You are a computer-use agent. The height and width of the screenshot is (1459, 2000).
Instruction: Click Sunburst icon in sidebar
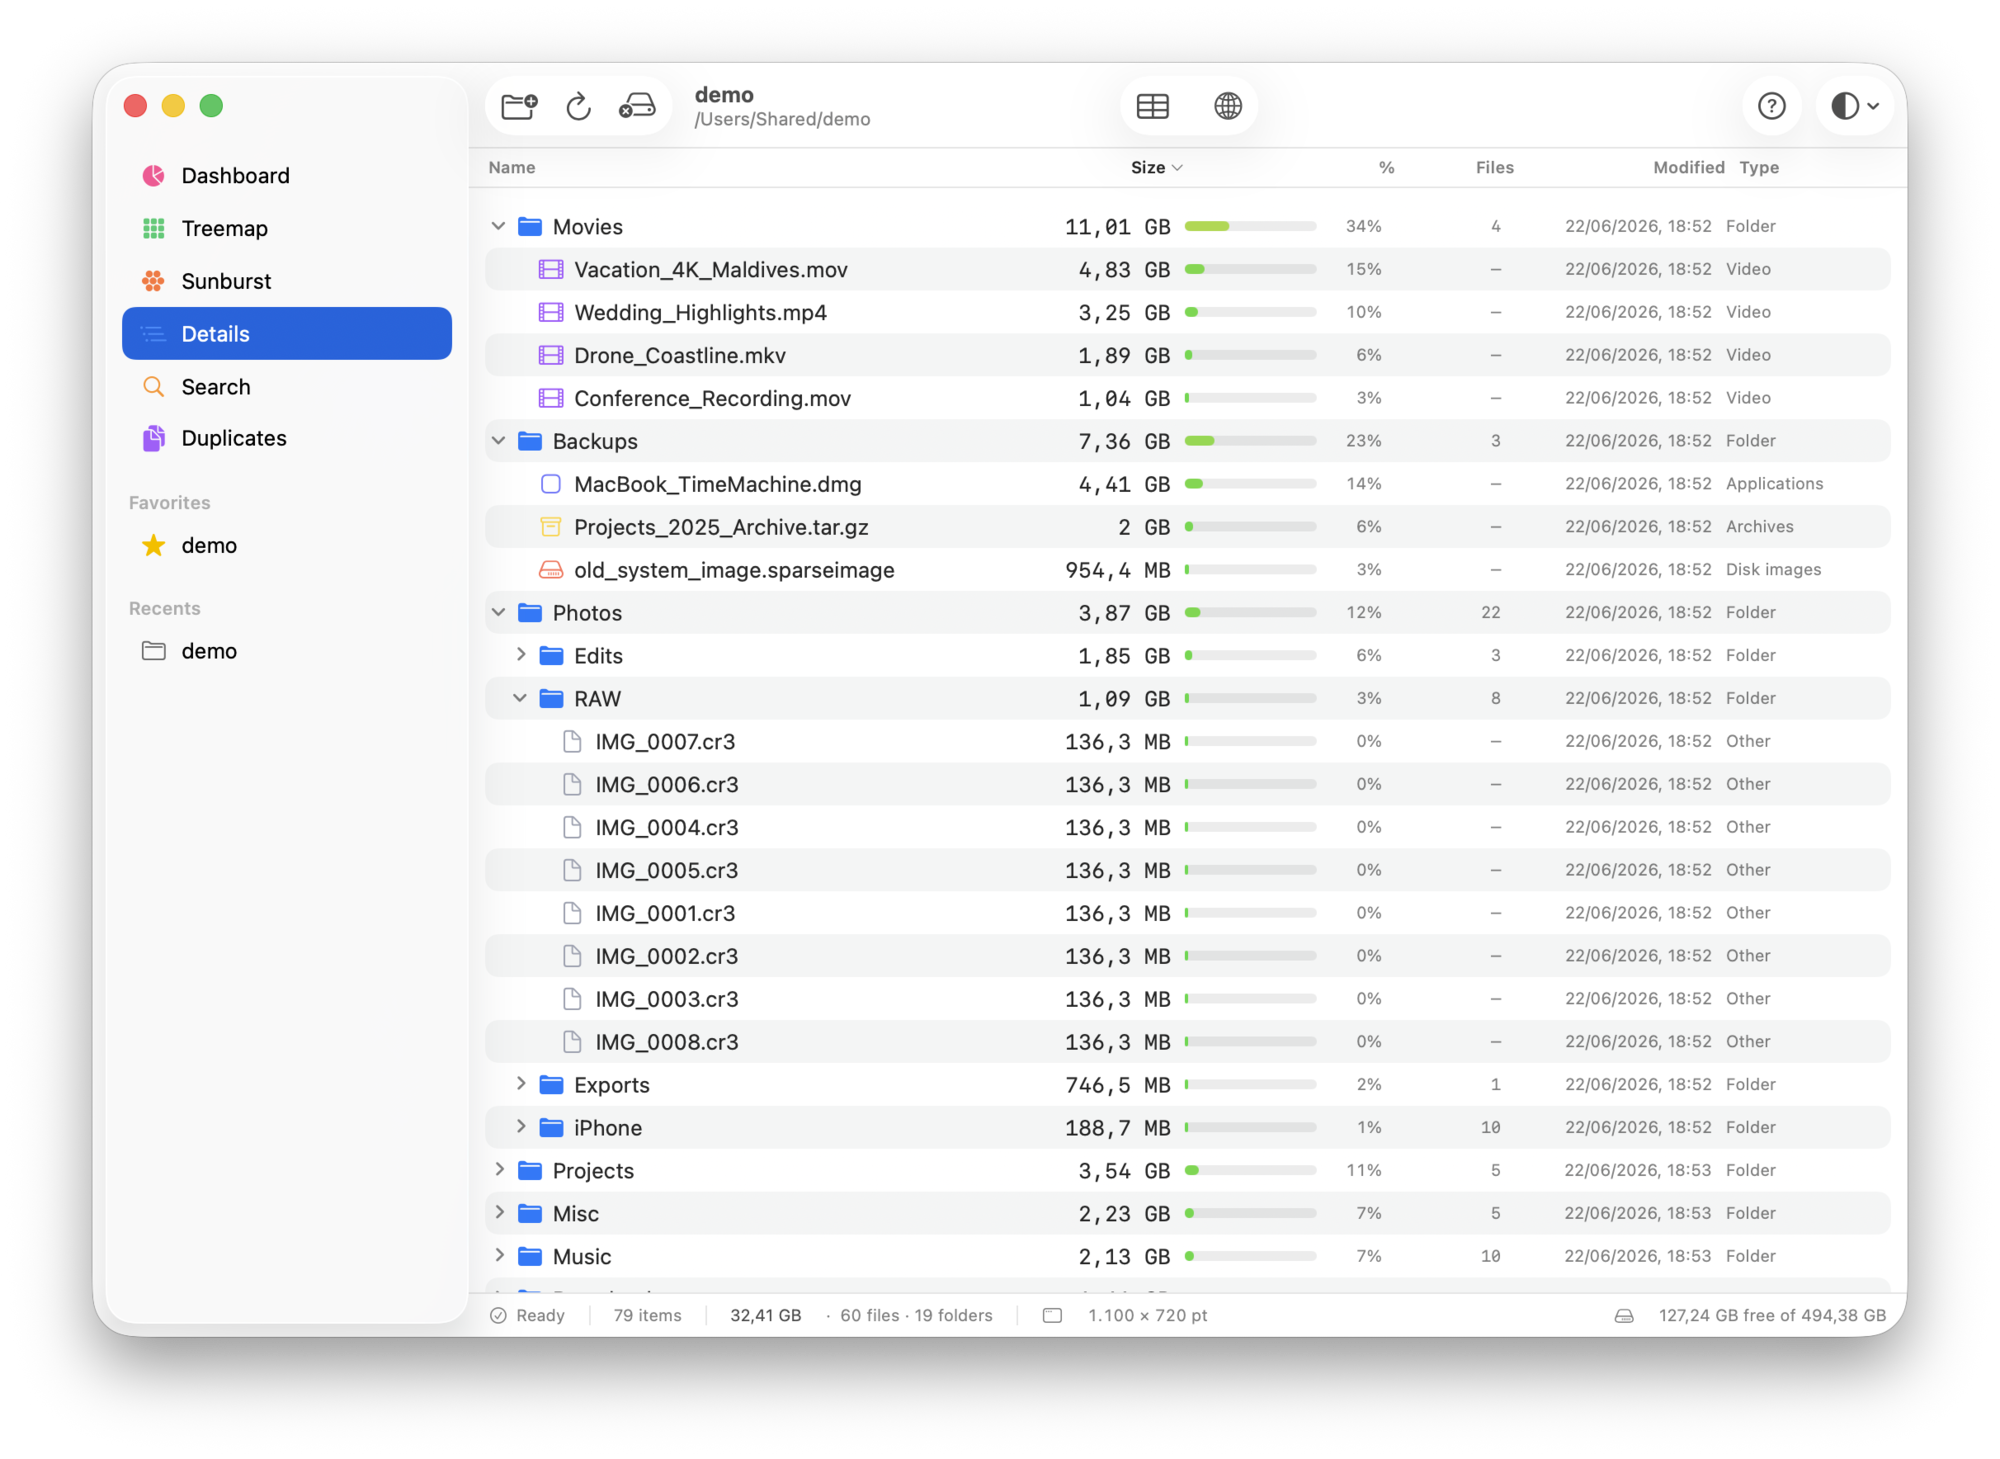coord(153,282)
